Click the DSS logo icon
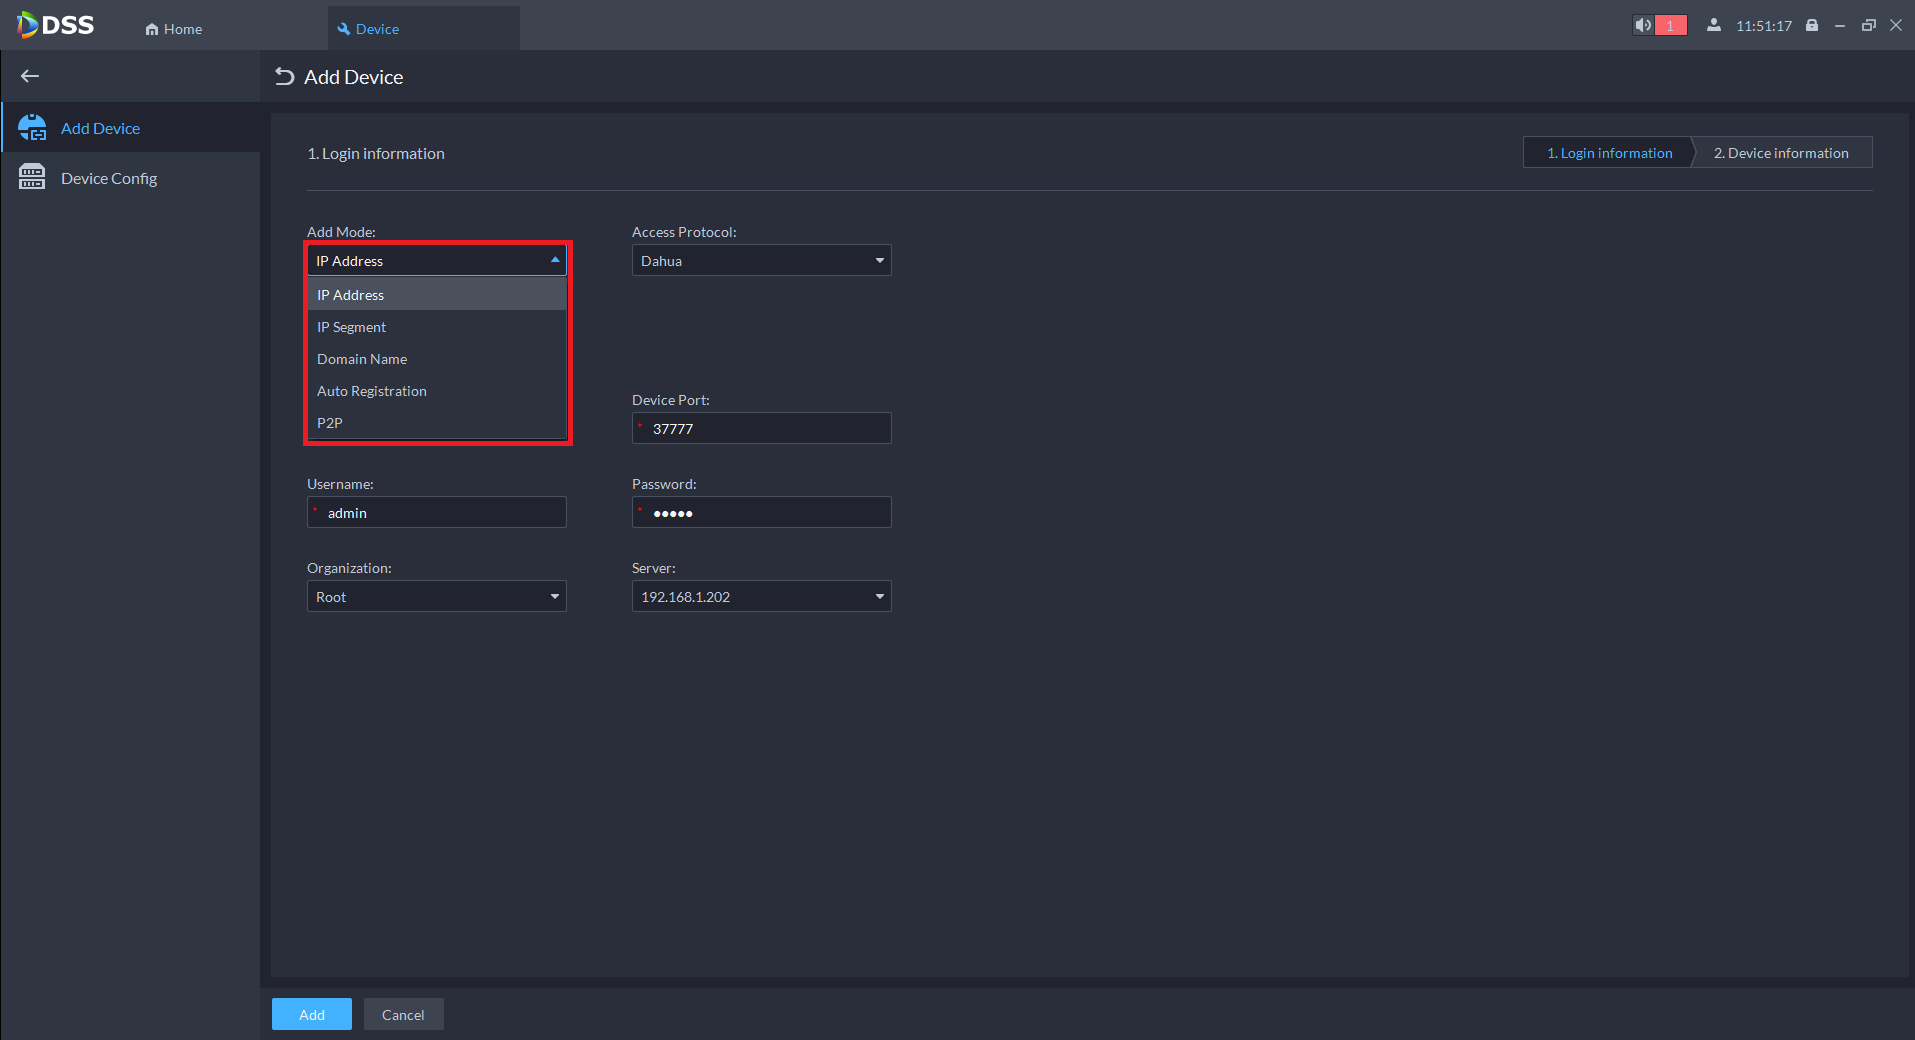1915x1040 pixels. pos(27,25)
